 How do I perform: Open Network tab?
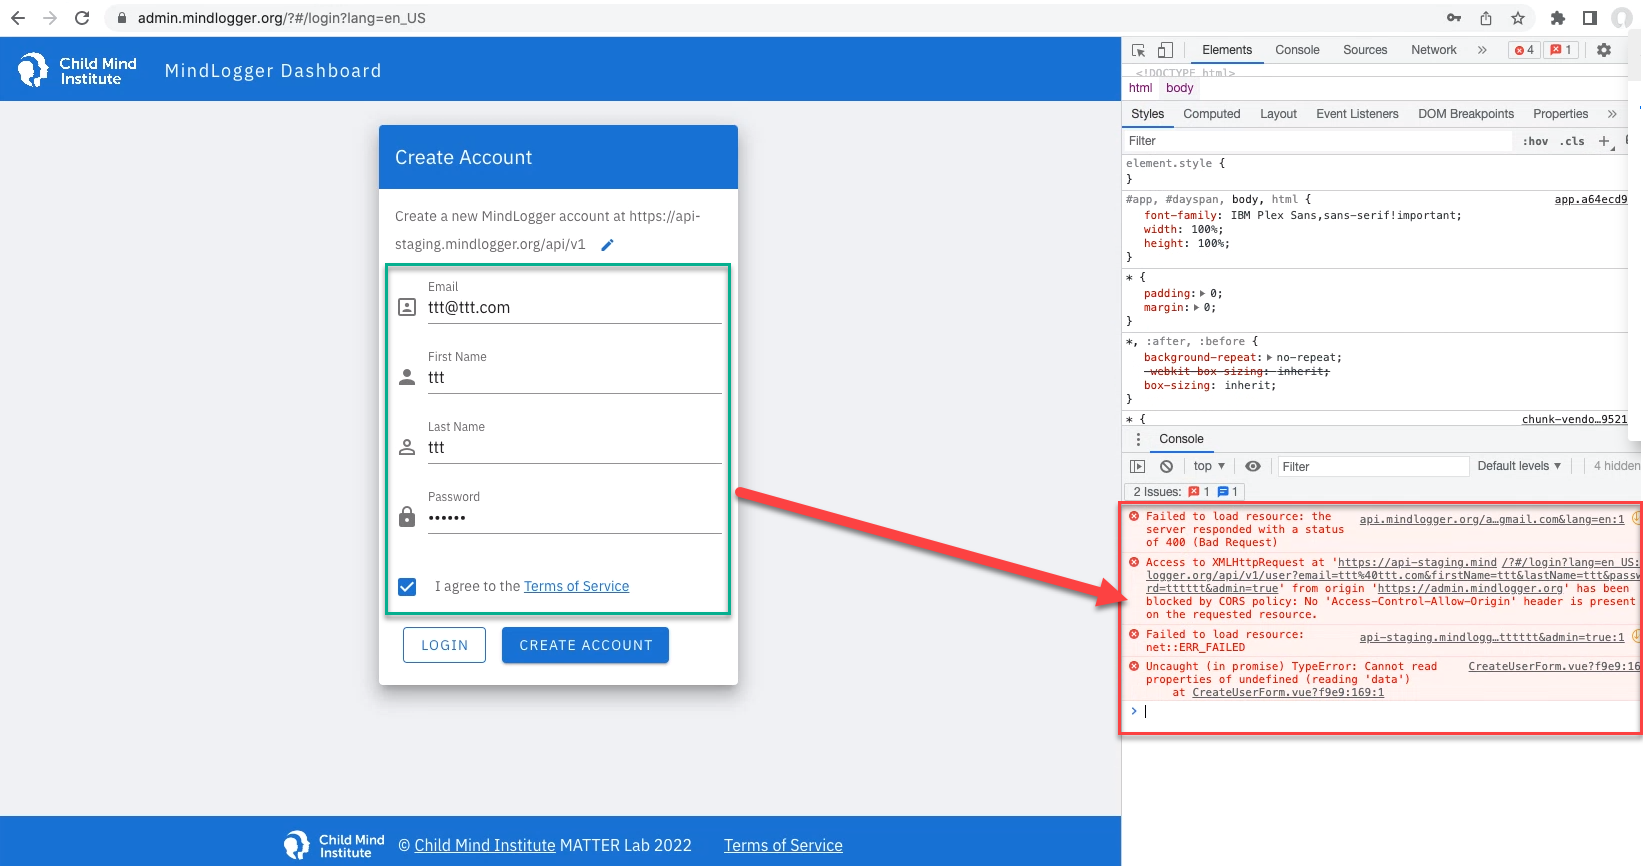(x=1434, y=50)
